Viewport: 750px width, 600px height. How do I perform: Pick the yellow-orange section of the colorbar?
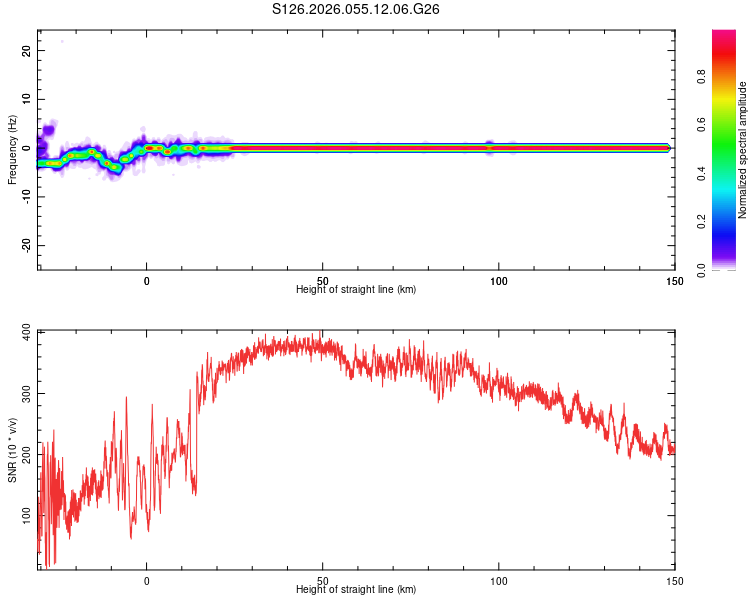(724, 95)
